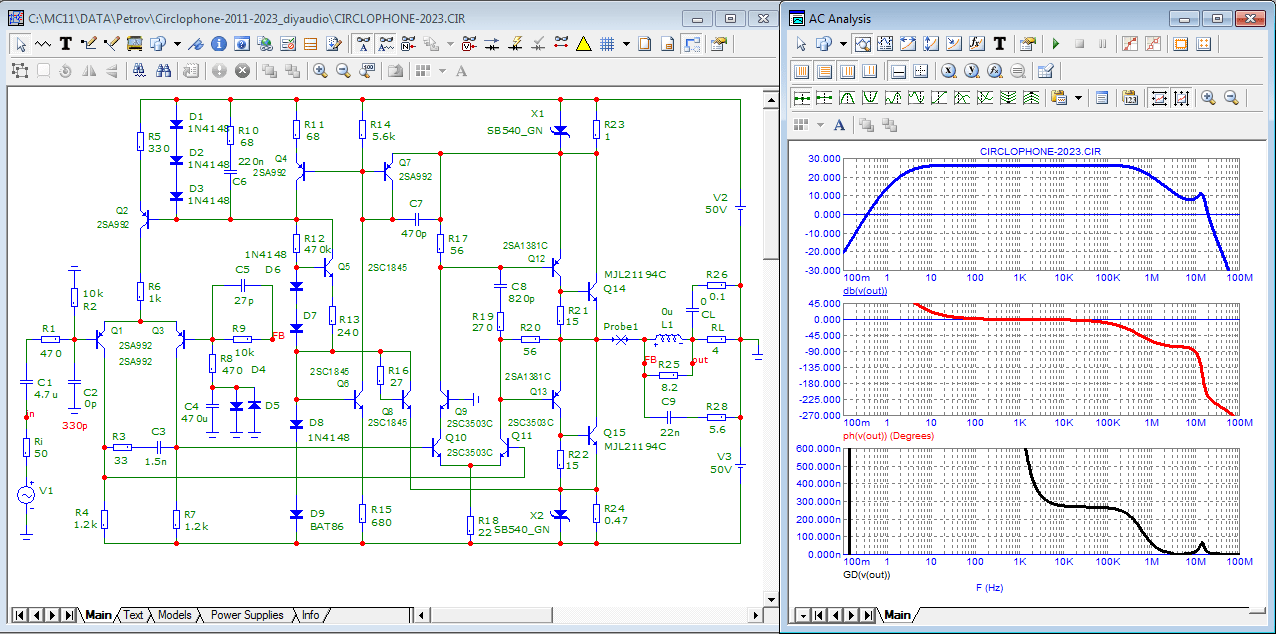This screenshot has height=634, width=1276.
Task: Open the align grid dropdown in schematic second toolbar
Action: [443, 71]
